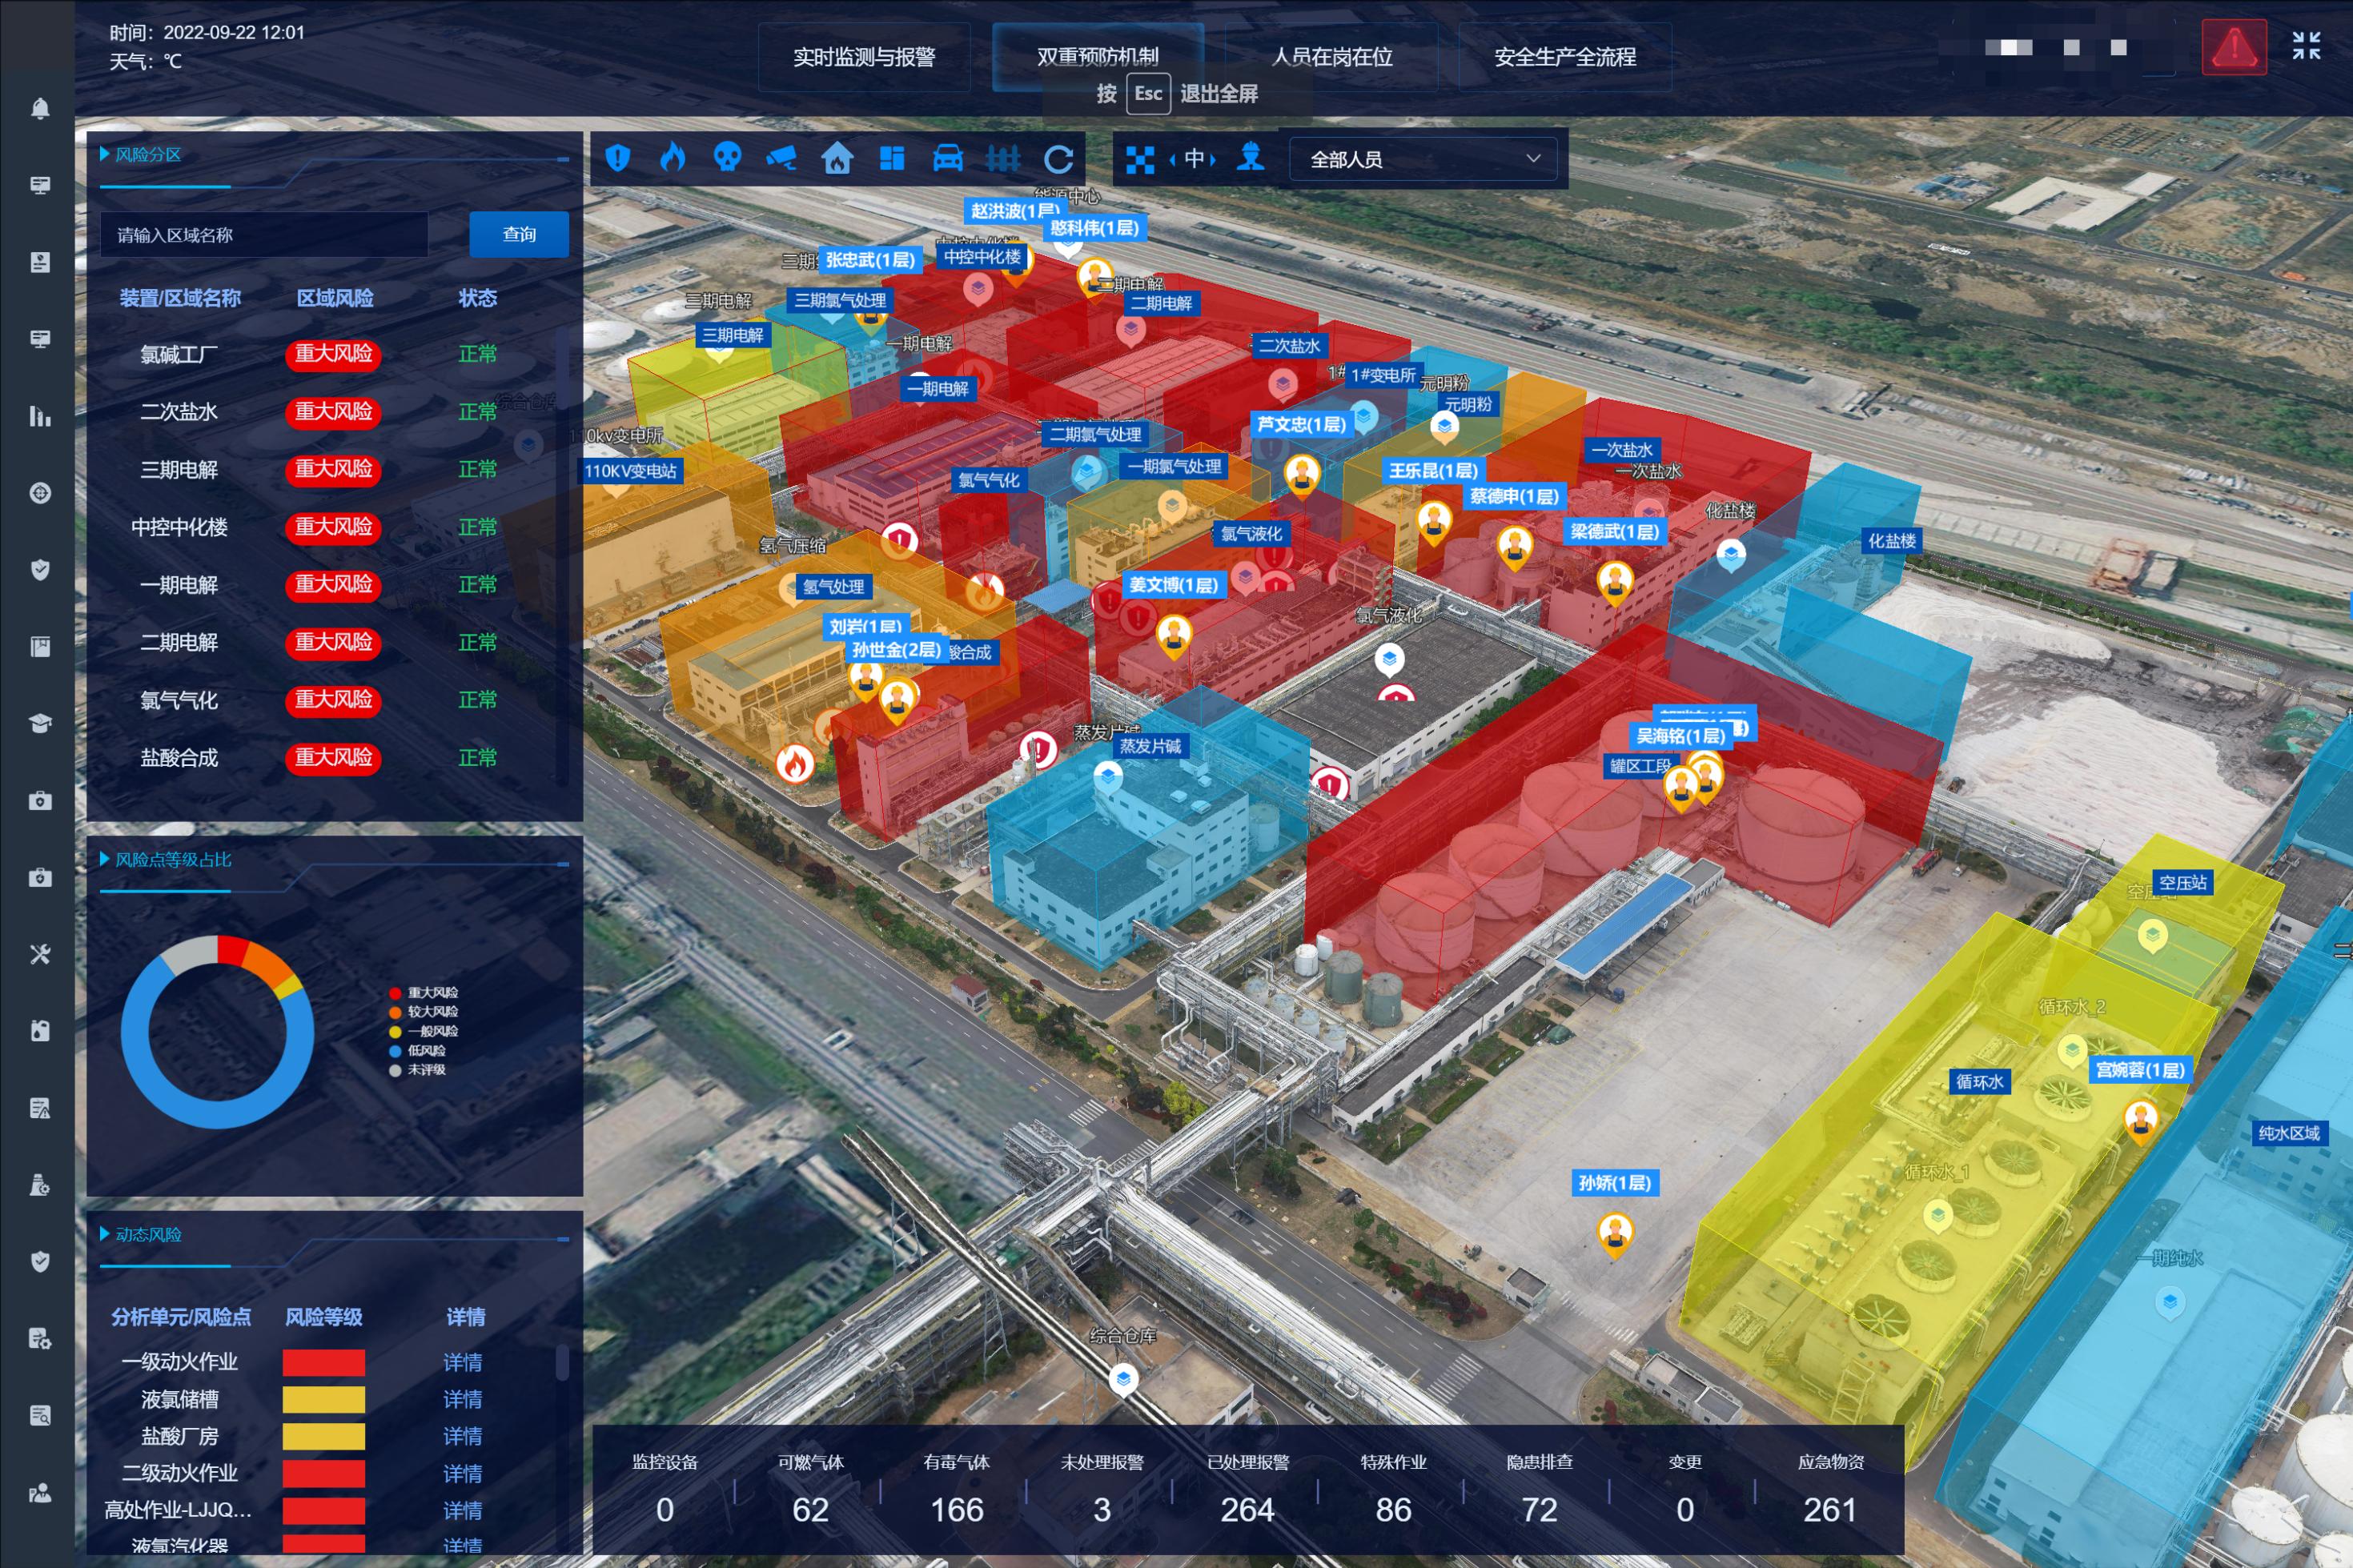This screenshot has height=1568, width=2353.
Task: Switch to 实时监测与报警 tab
Action: pos(864,57)
